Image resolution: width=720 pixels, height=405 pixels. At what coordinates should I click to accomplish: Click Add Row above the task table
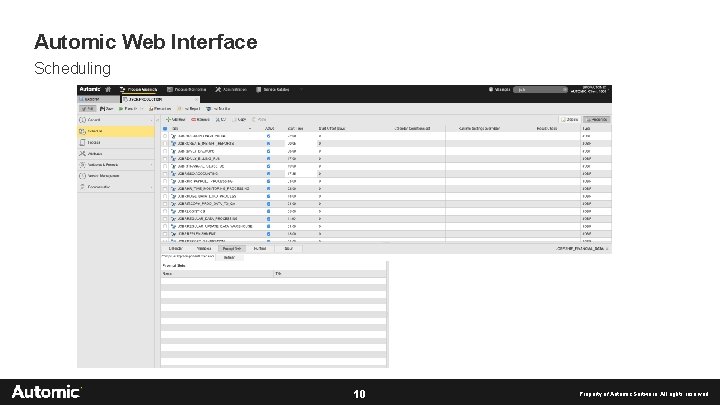[x=175, y=119]
